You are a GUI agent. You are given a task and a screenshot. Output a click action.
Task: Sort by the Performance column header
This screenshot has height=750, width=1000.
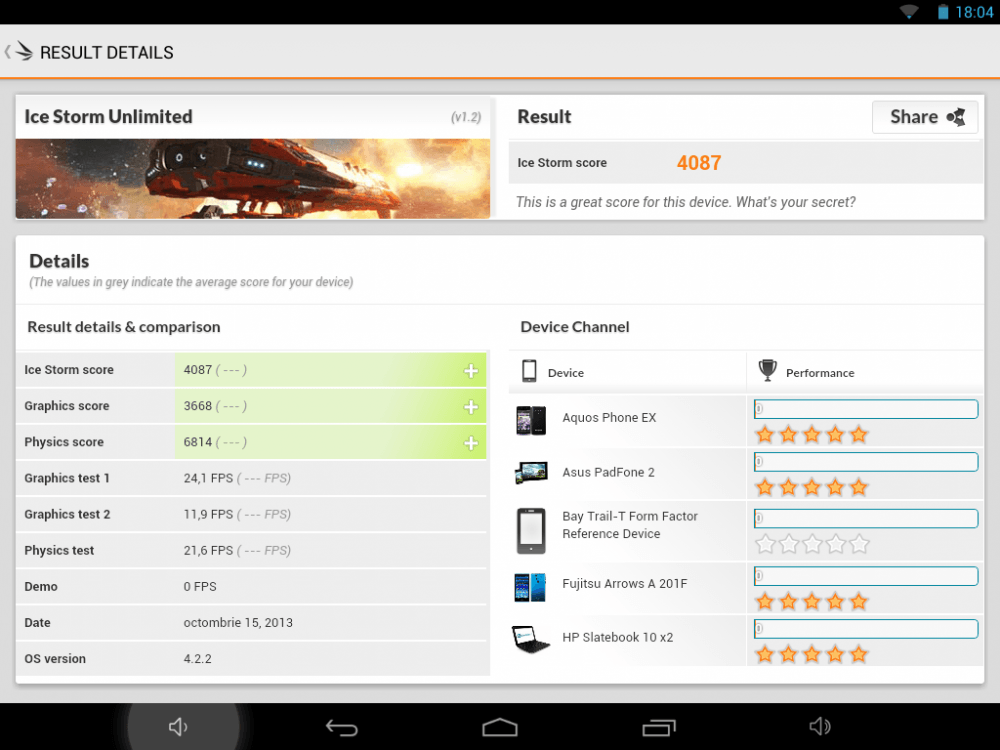[819, 373]
